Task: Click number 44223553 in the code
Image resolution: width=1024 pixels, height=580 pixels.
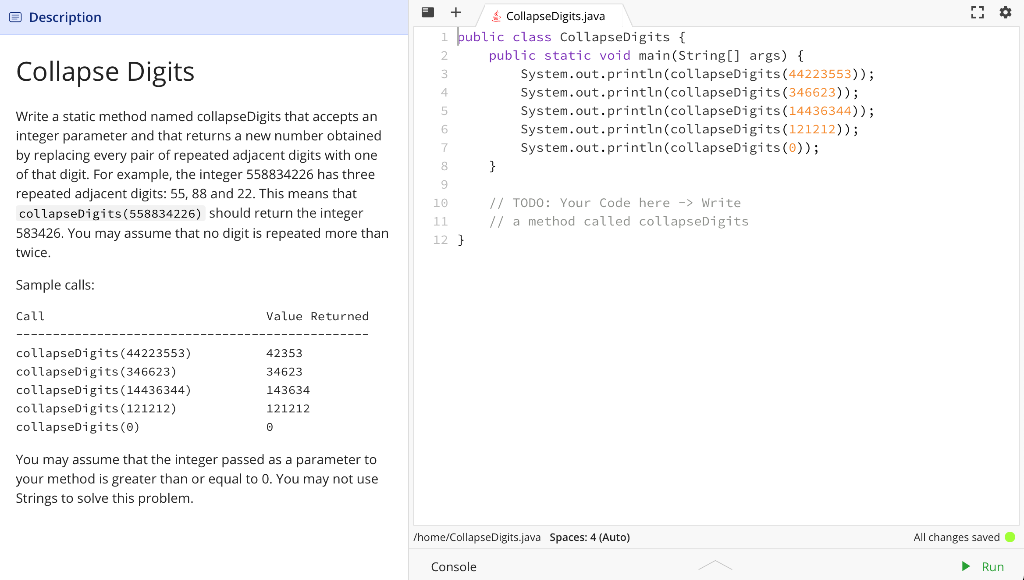Action: point(820,74)
